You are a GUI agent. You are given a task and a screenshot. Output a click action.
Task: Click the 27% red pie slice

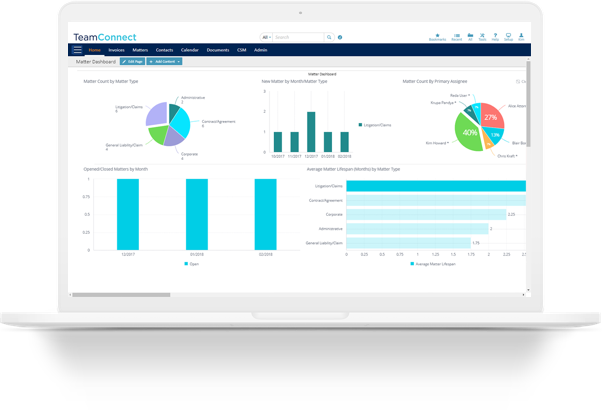pyautogui.click(x=492, y=116)
